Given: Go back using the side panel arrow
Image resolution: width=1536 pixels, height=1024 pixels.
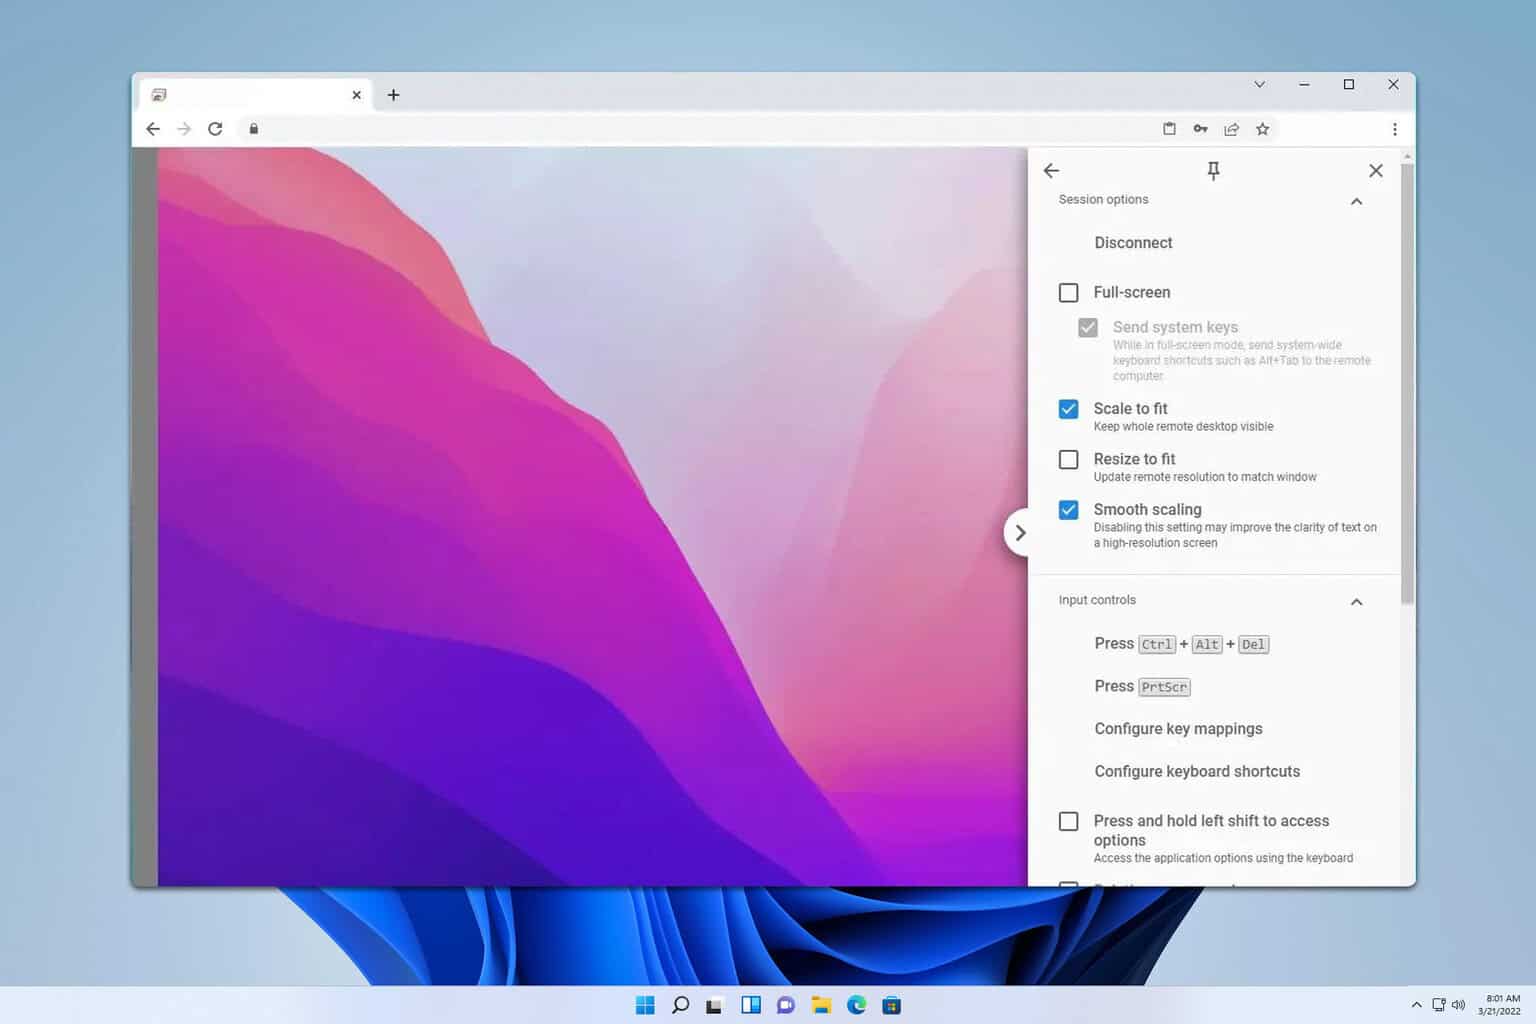Looking at the screenshot, I should [1051, 171].
